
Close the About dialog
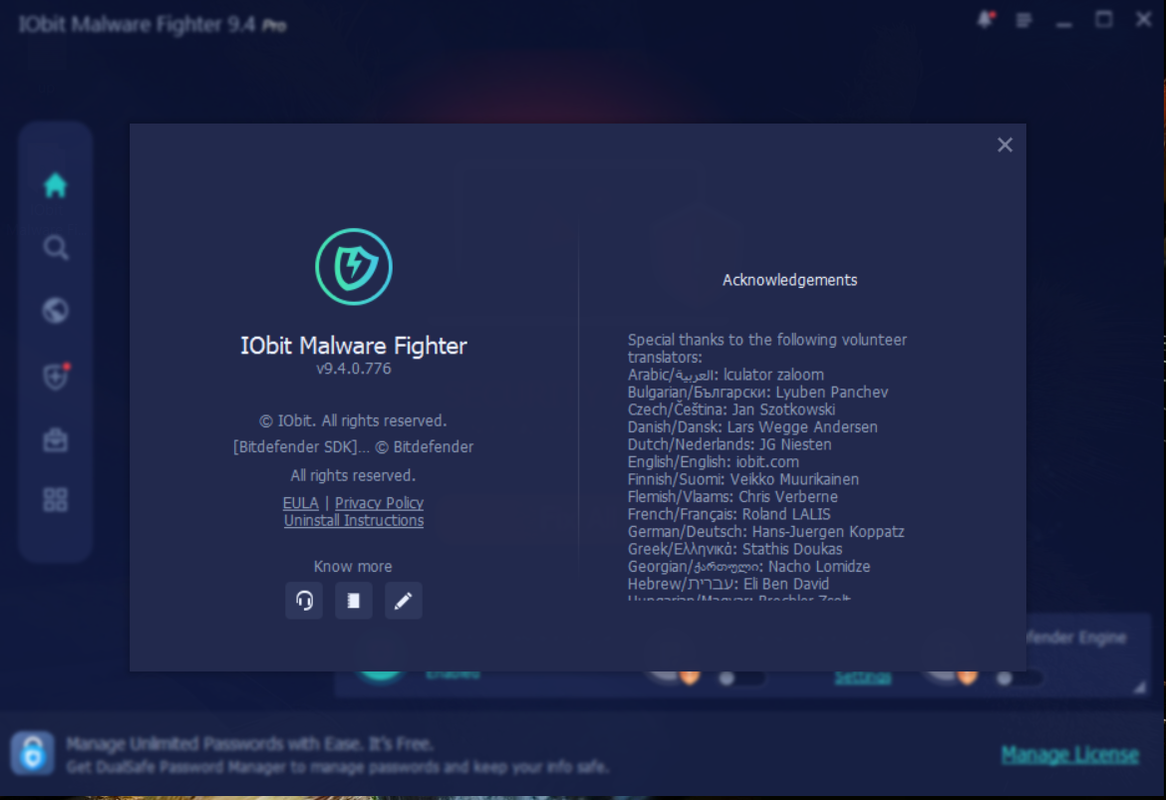[x=1005, y=144]
